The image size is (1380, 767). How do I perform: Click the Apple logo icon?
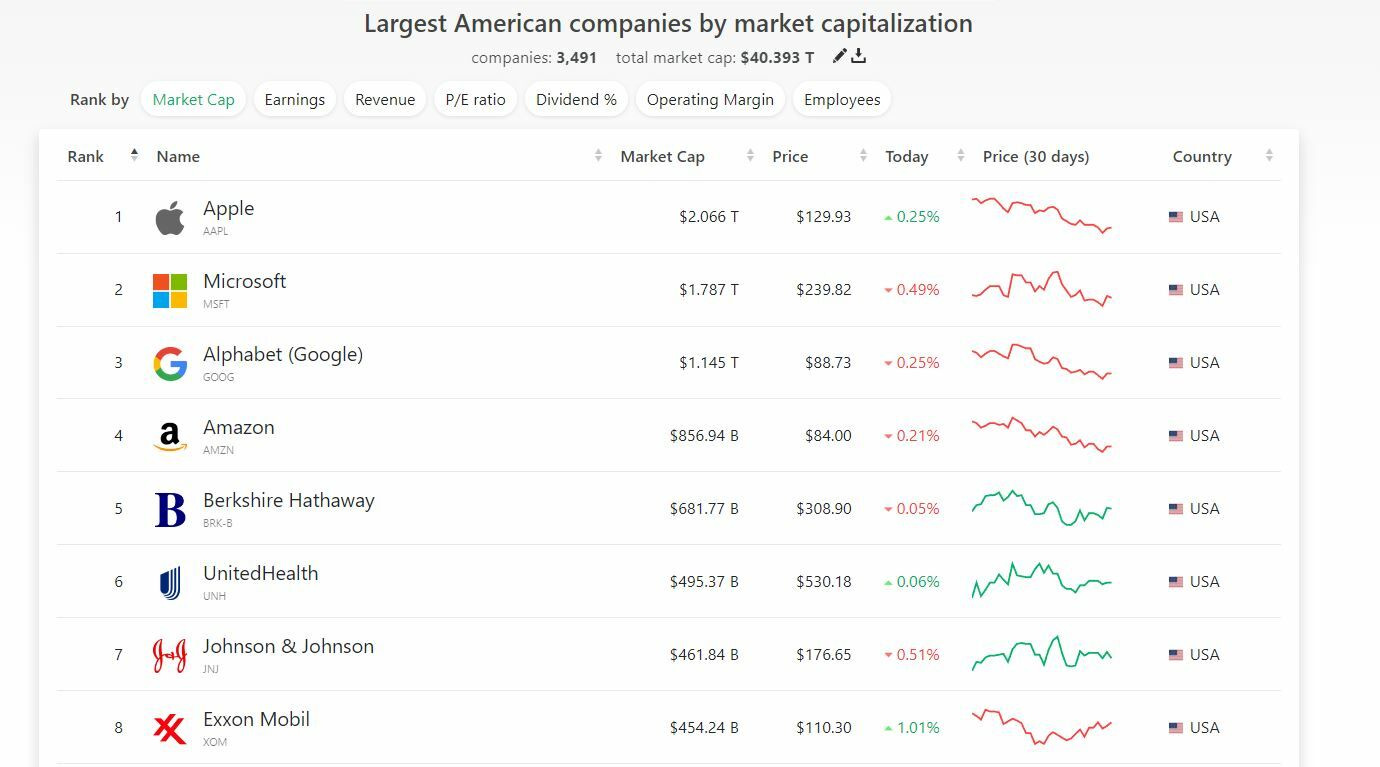click(170, 217)
